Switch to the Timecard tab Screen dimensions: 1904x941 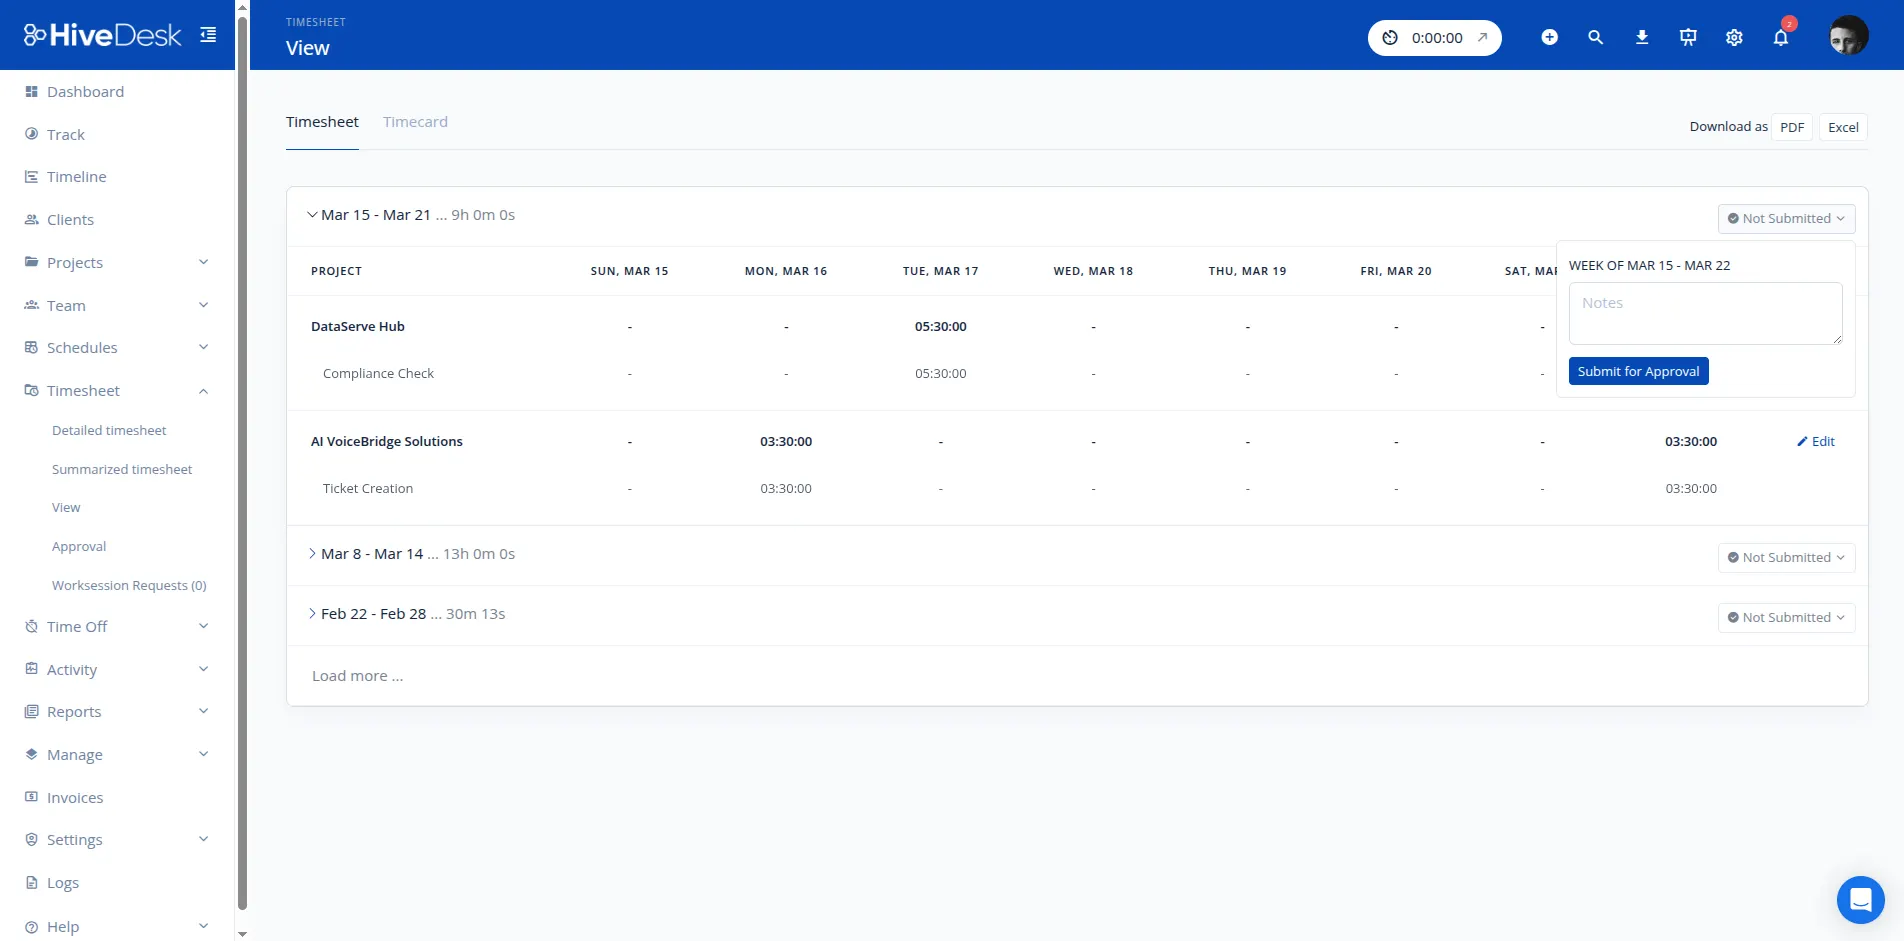click(415, 121)
